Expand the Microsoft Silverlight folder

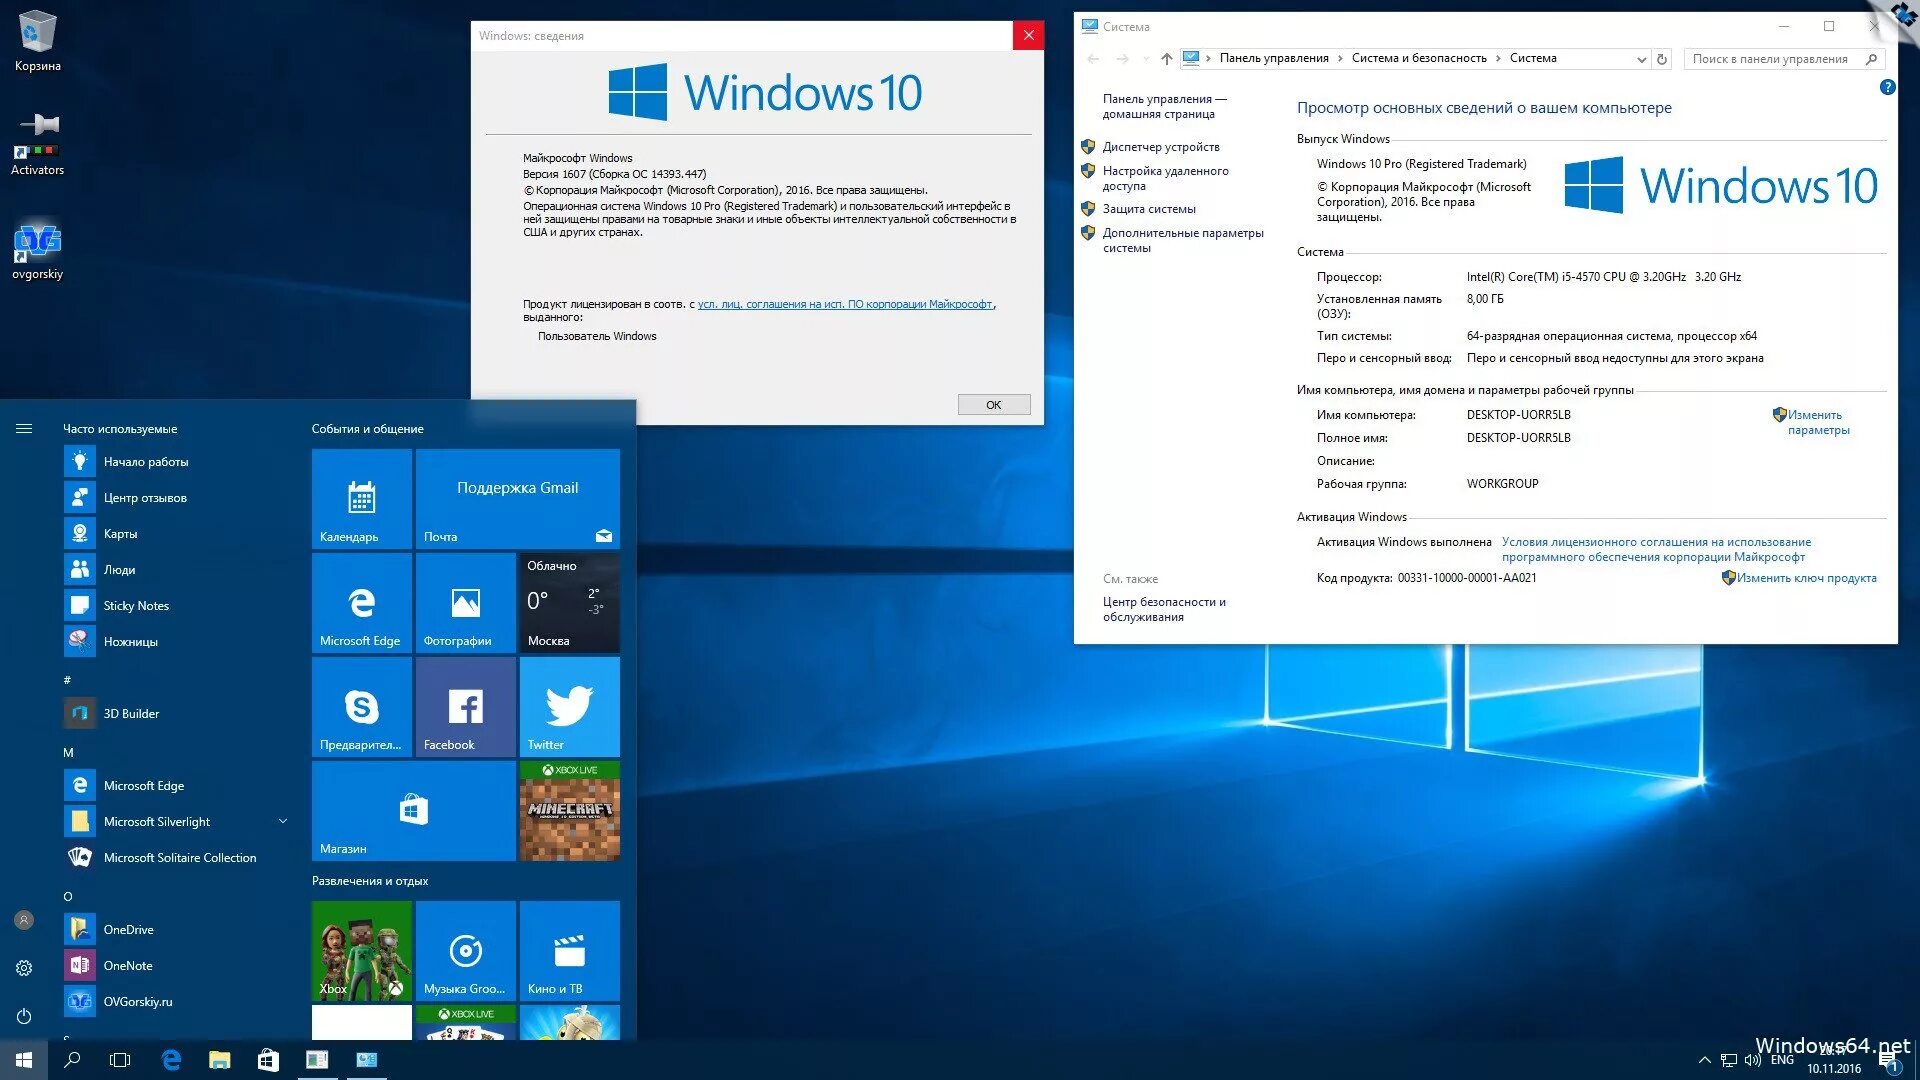[x=283, y=821]
